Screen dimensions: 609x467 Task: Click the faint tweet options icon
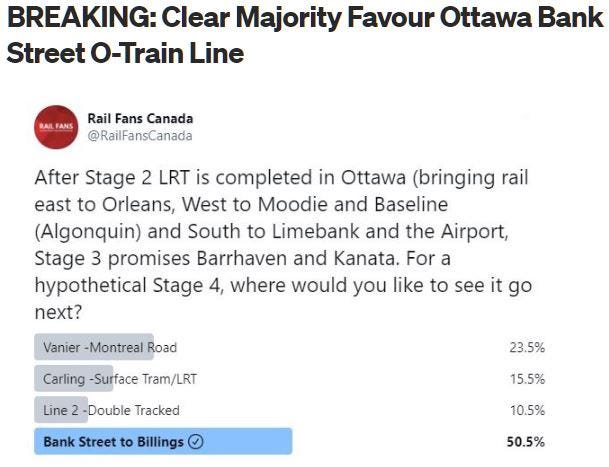(x=527, y=117)
